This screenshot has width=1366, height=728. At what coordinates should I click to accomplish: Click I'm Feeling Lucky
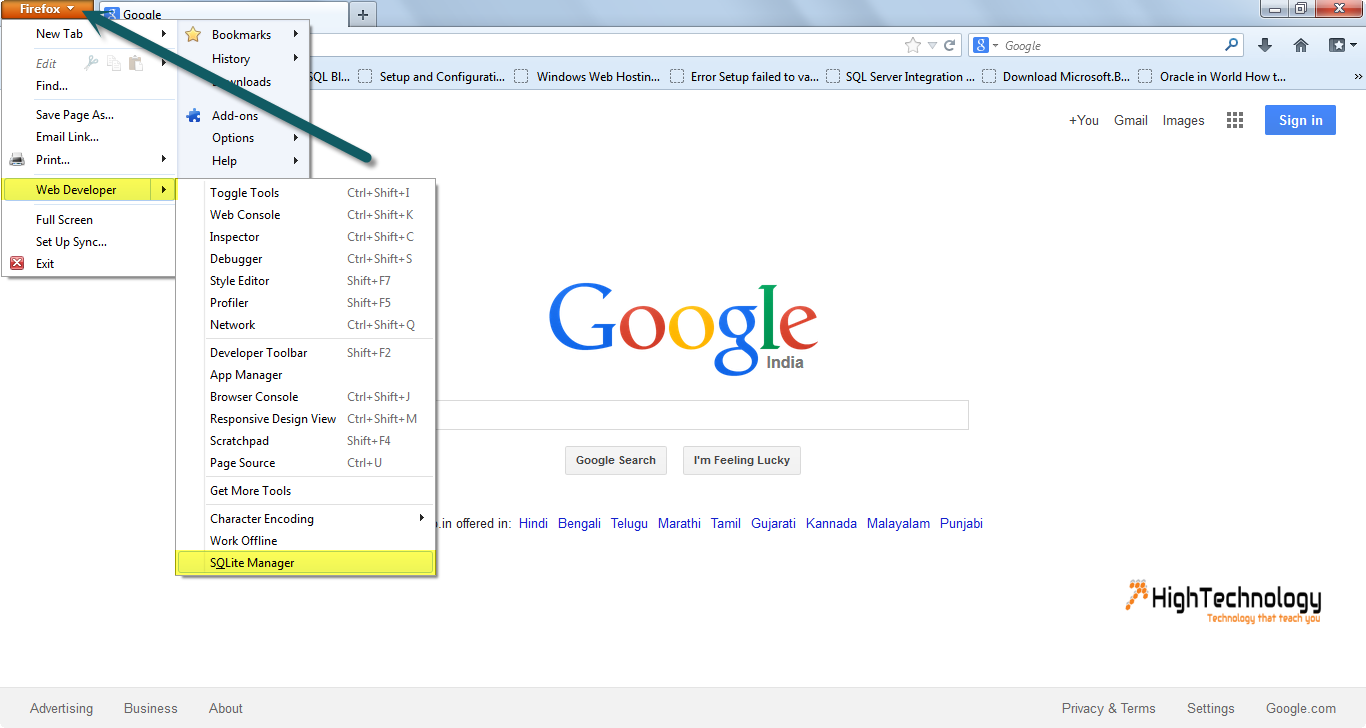[742, 460]
